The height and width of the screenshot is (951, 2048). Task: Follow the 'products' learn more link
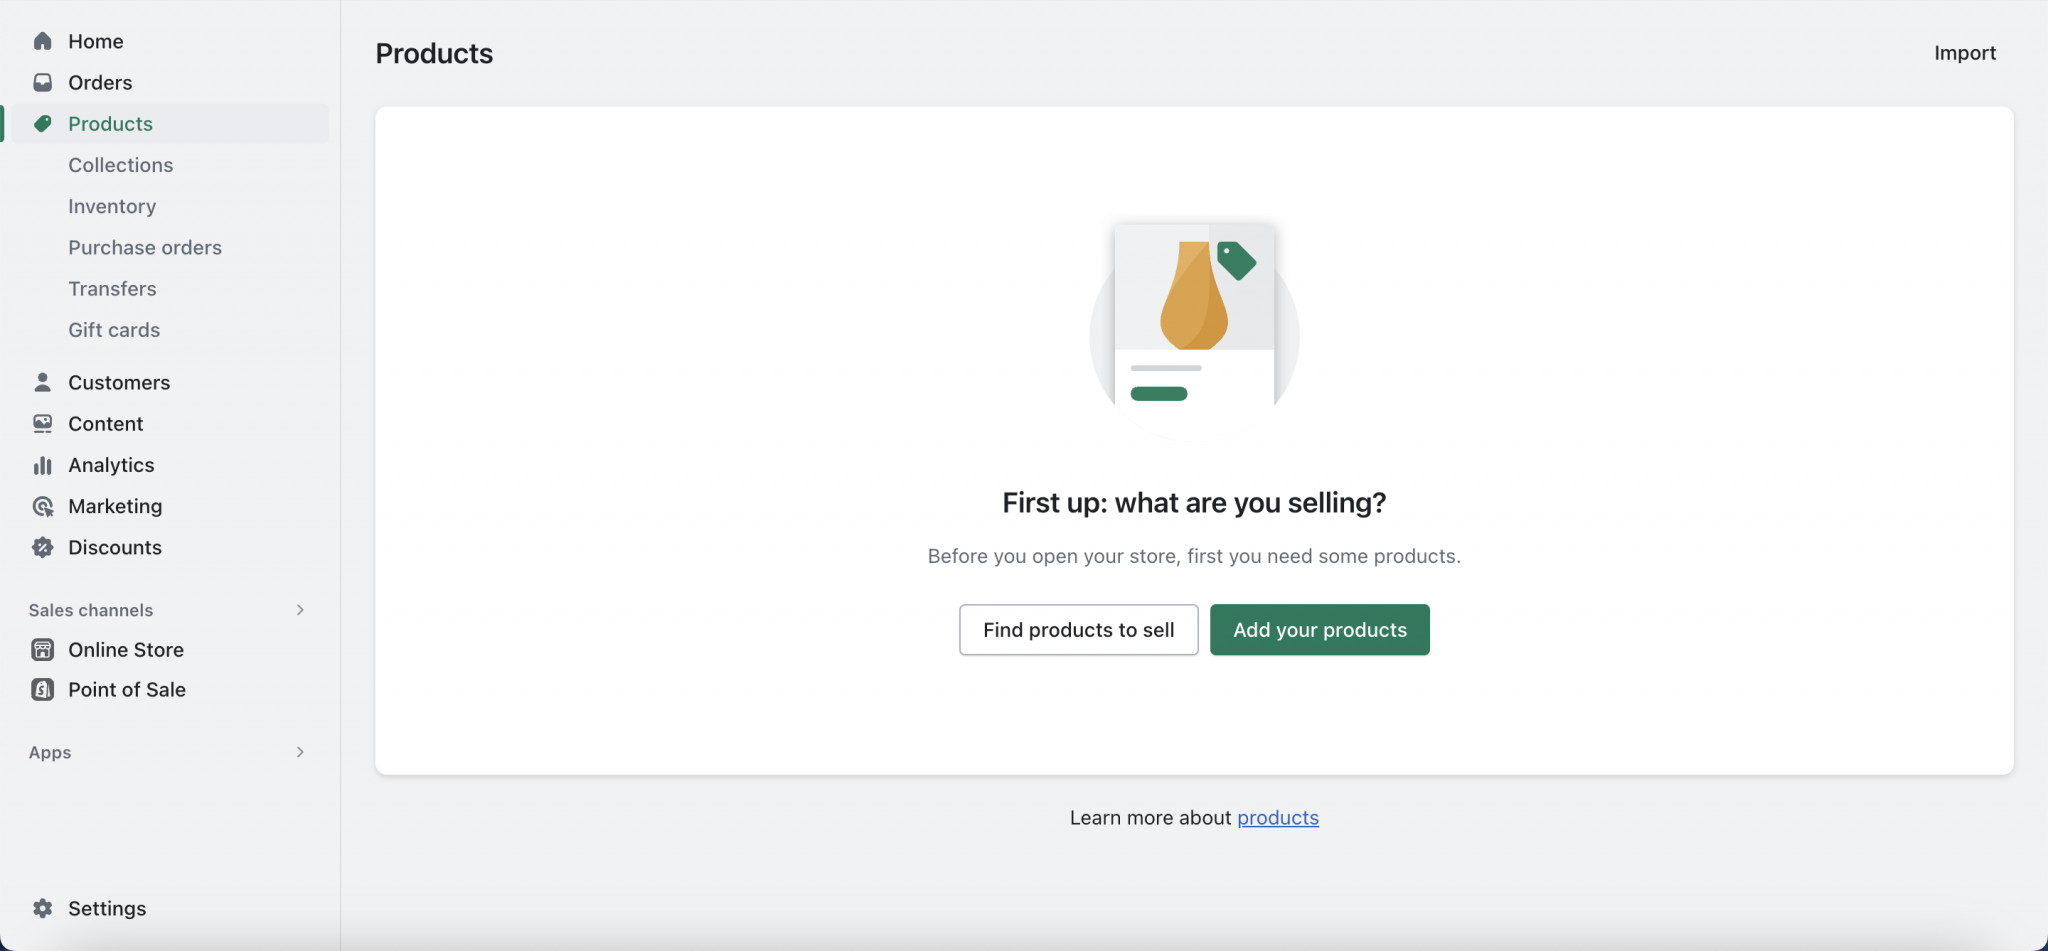coord(1277,818)
